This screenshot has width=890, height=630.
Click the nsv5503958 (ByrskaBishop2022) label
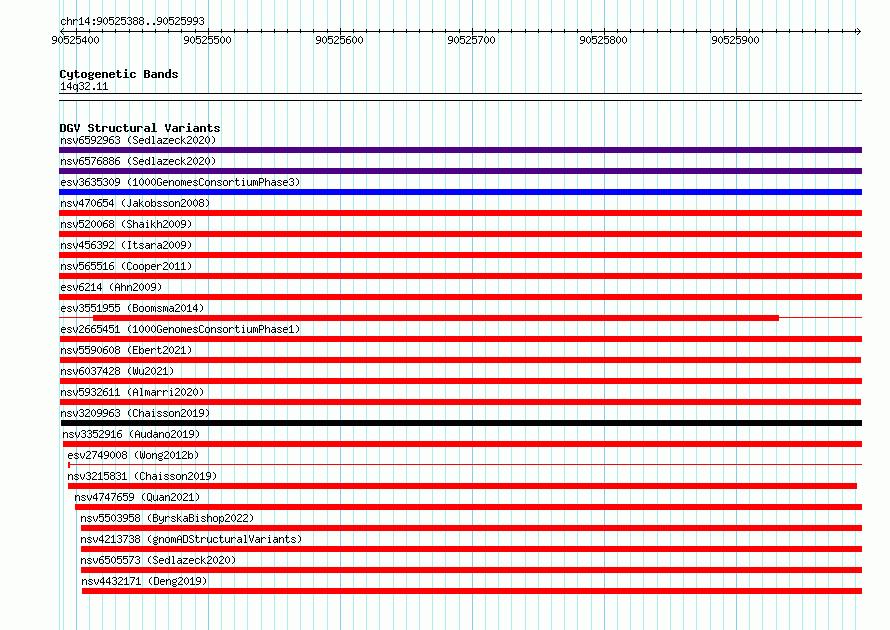[x=167, y=518]
